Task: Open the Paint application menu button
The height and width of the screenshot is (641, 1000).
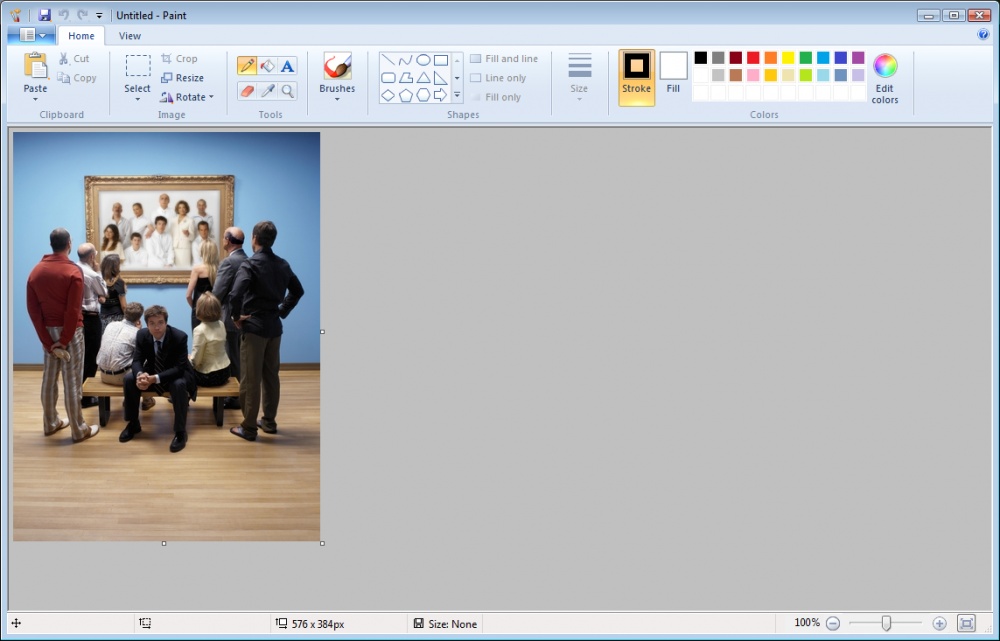Action: [x=31, y=35]
